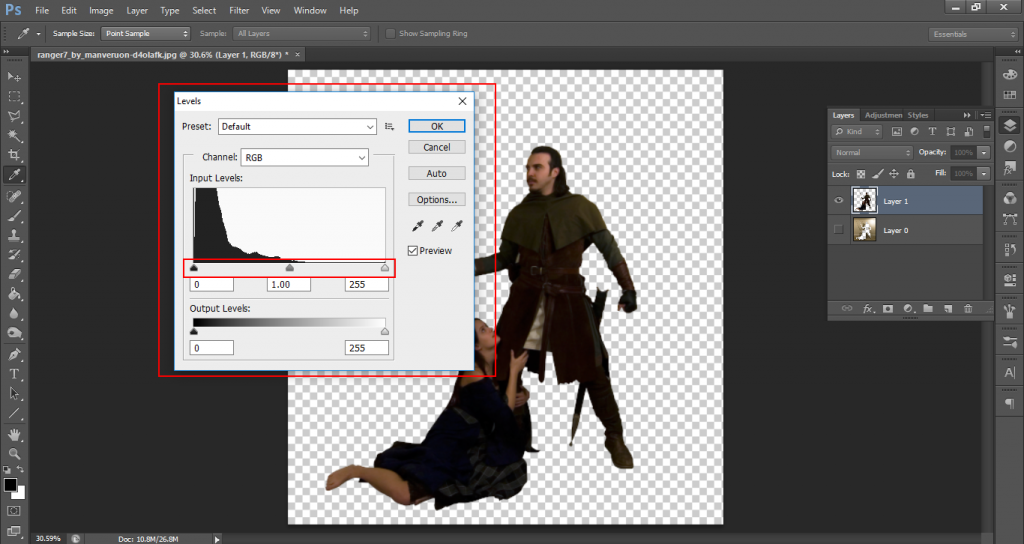Click the set black point eyedropper
The image size is (1024, 544).
tap(418, 226)
